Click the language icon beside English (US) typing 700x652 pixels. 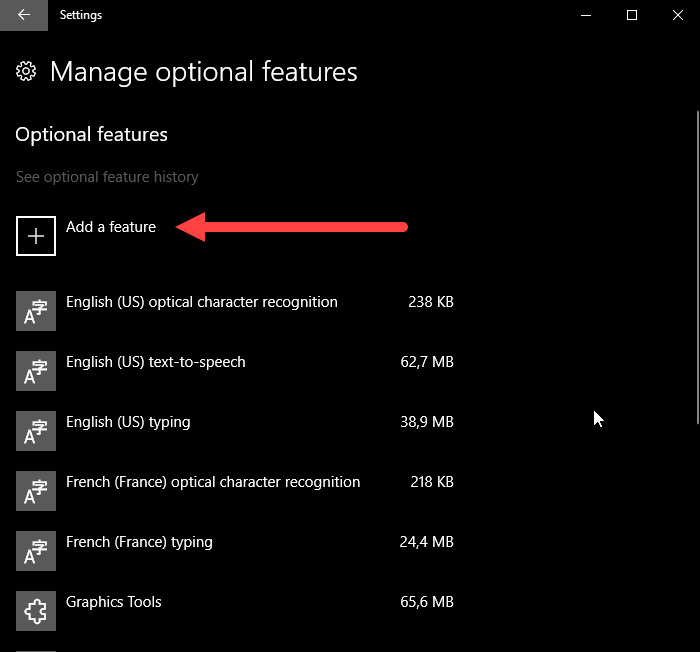pyautogui.click(x=36, y=431)
